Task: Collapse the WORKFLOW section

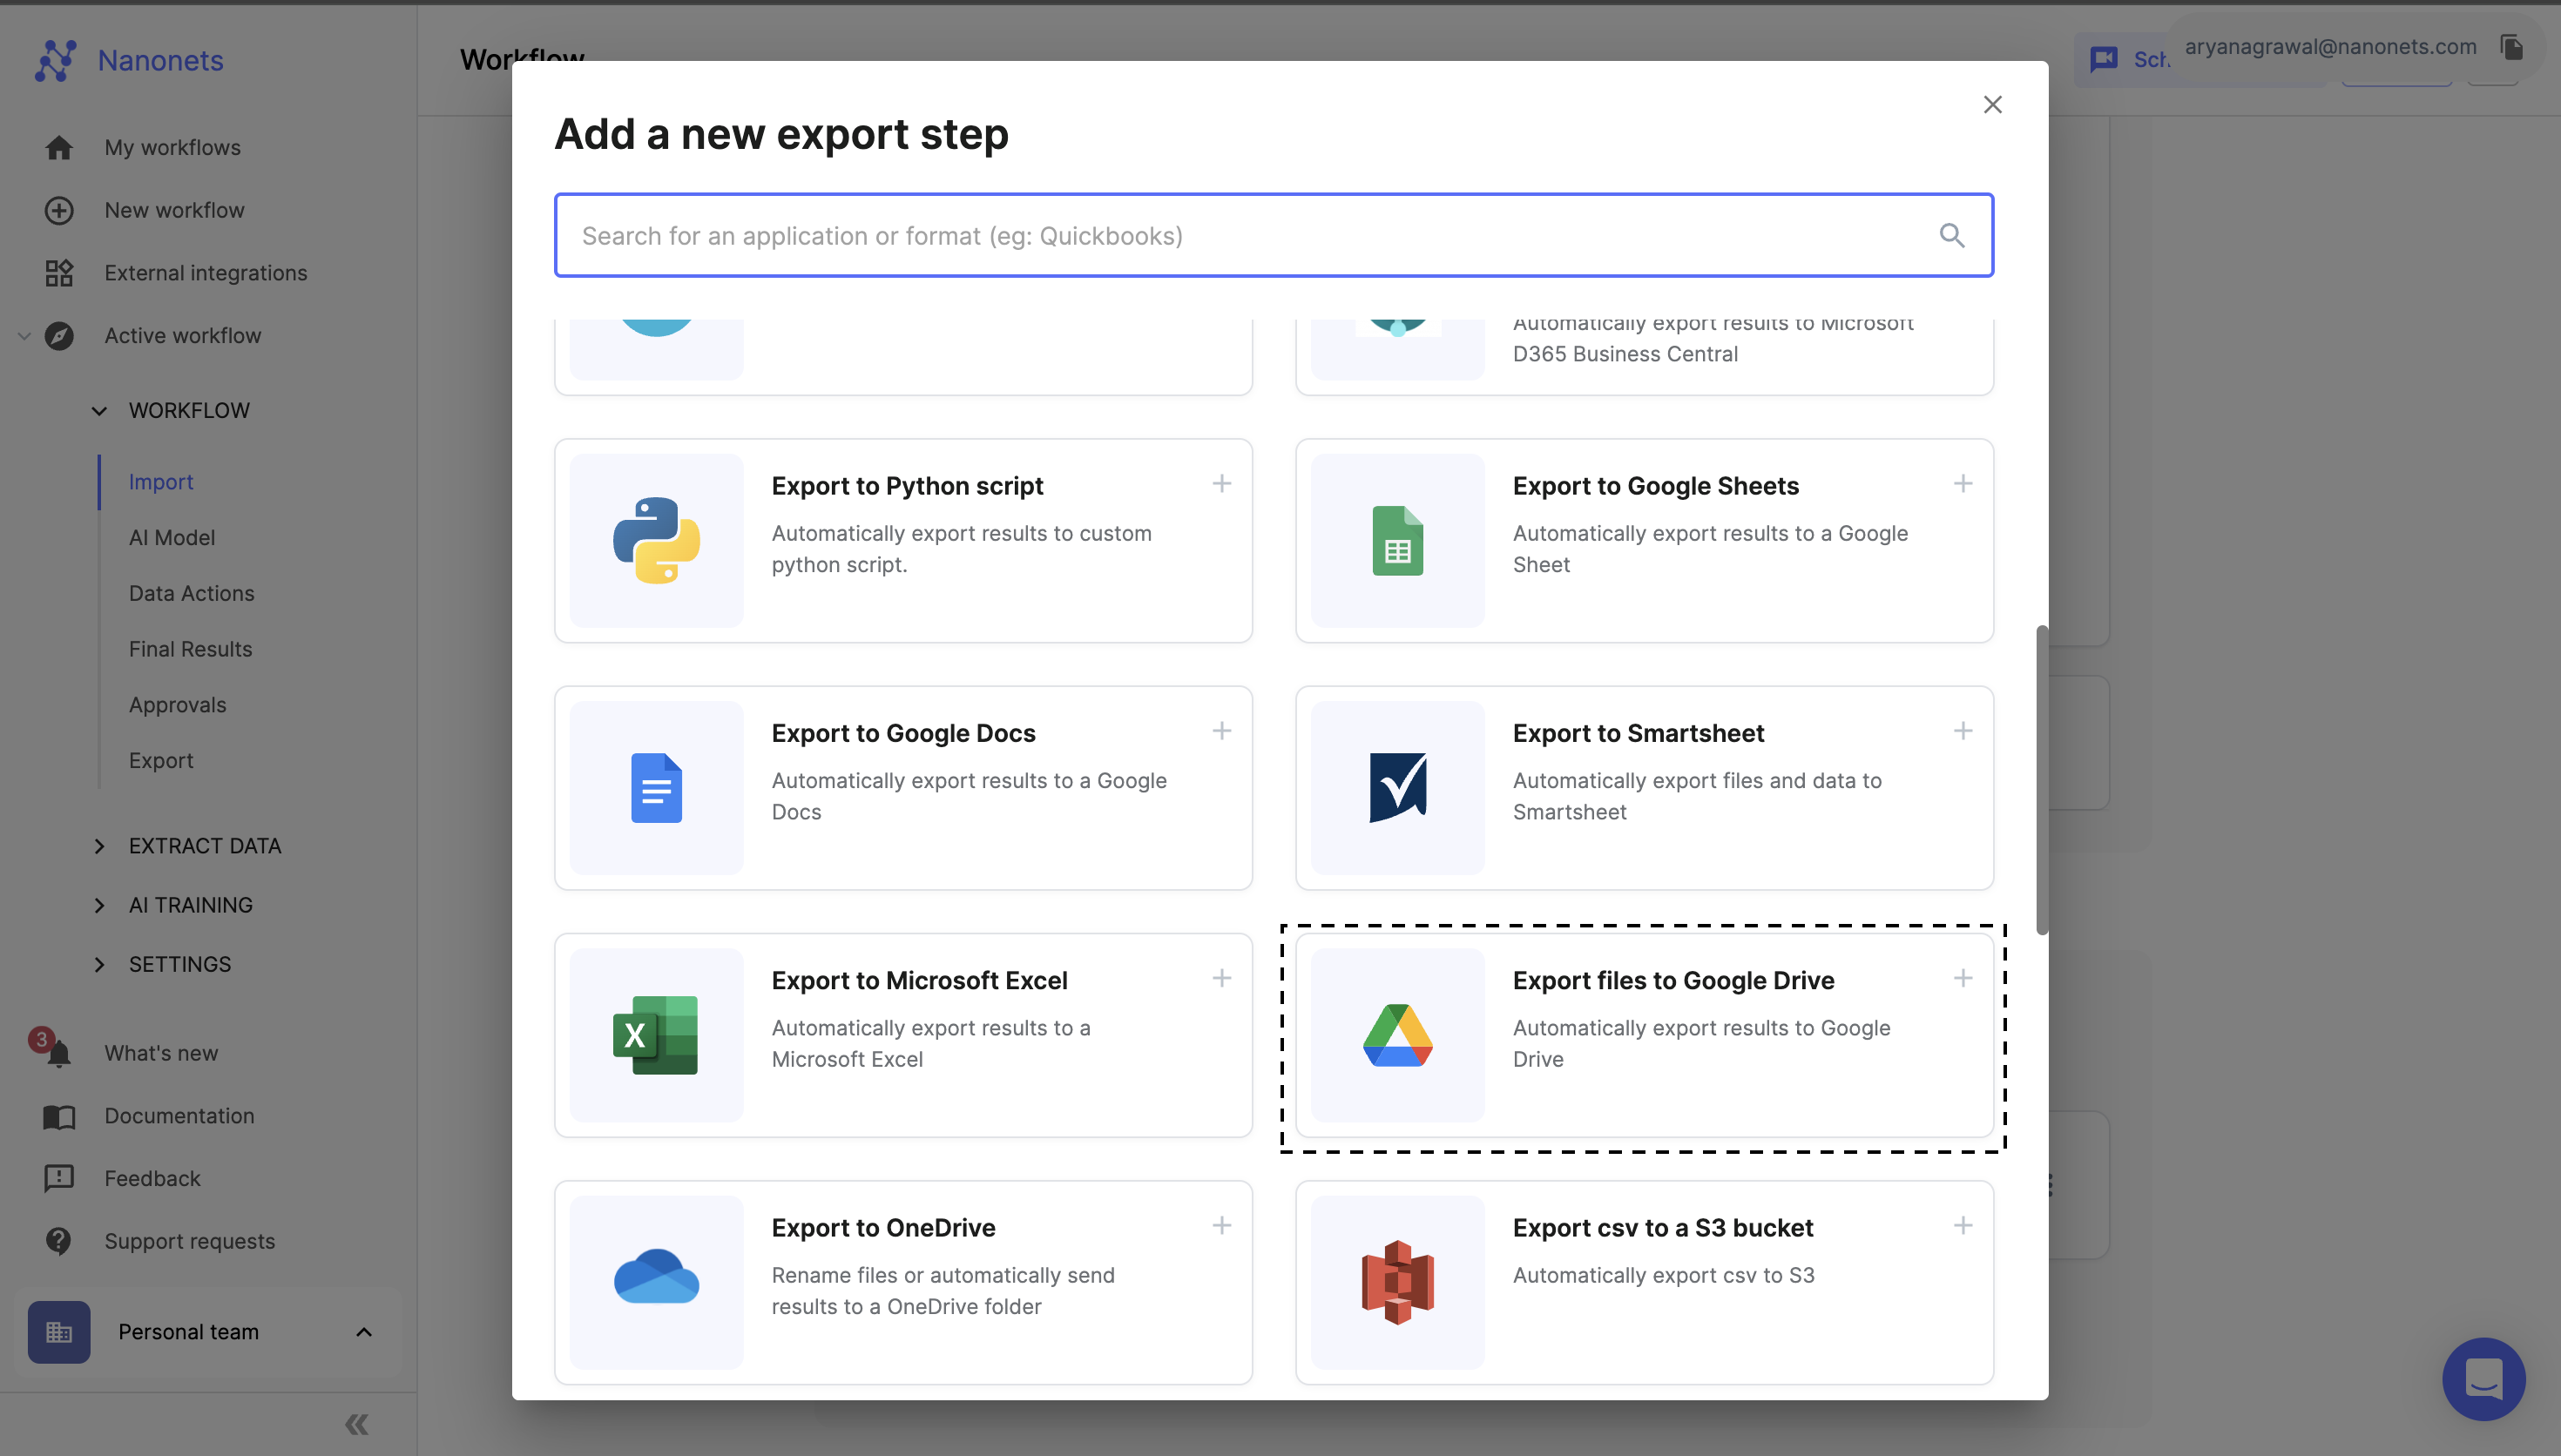Action: click(99, 411)
